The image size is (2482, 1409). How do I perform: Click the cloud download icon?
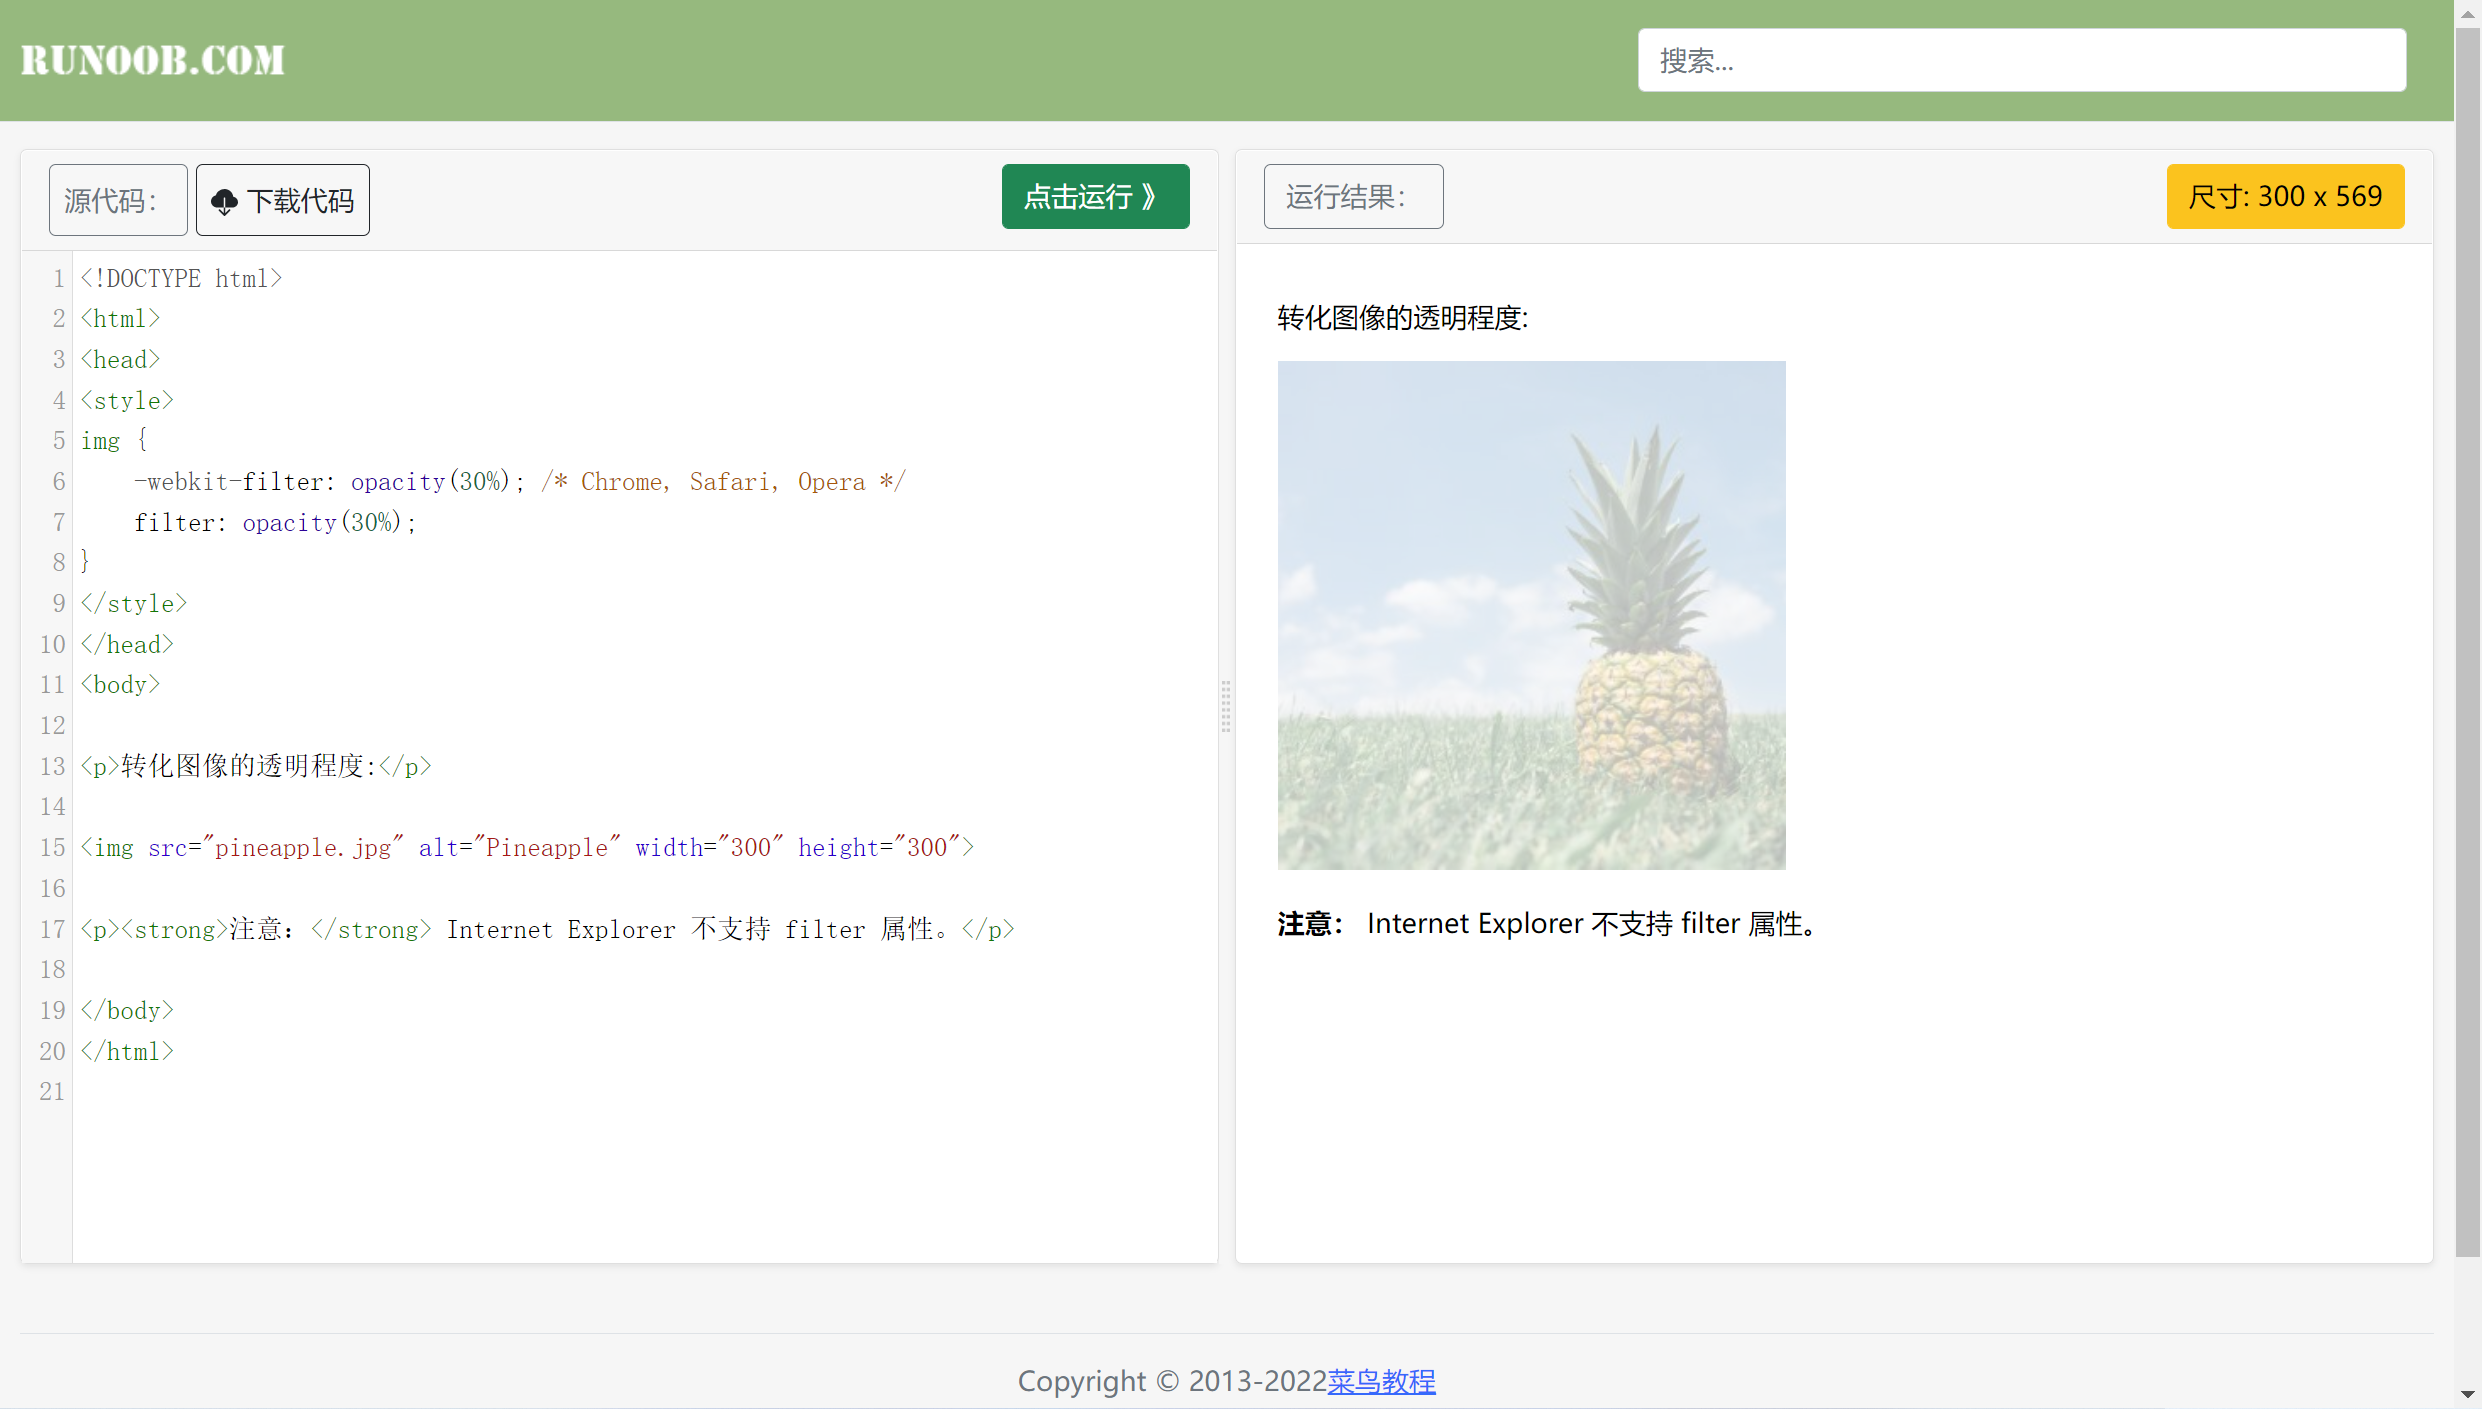click(224, 201)
